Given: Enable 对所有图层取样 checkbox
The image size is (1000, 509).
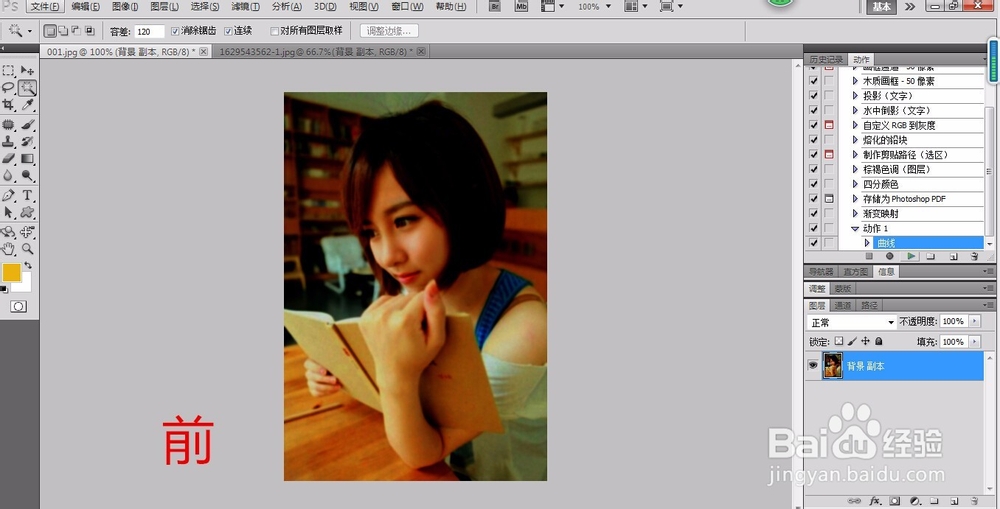Looking at the screenshot, I should 274,31.
